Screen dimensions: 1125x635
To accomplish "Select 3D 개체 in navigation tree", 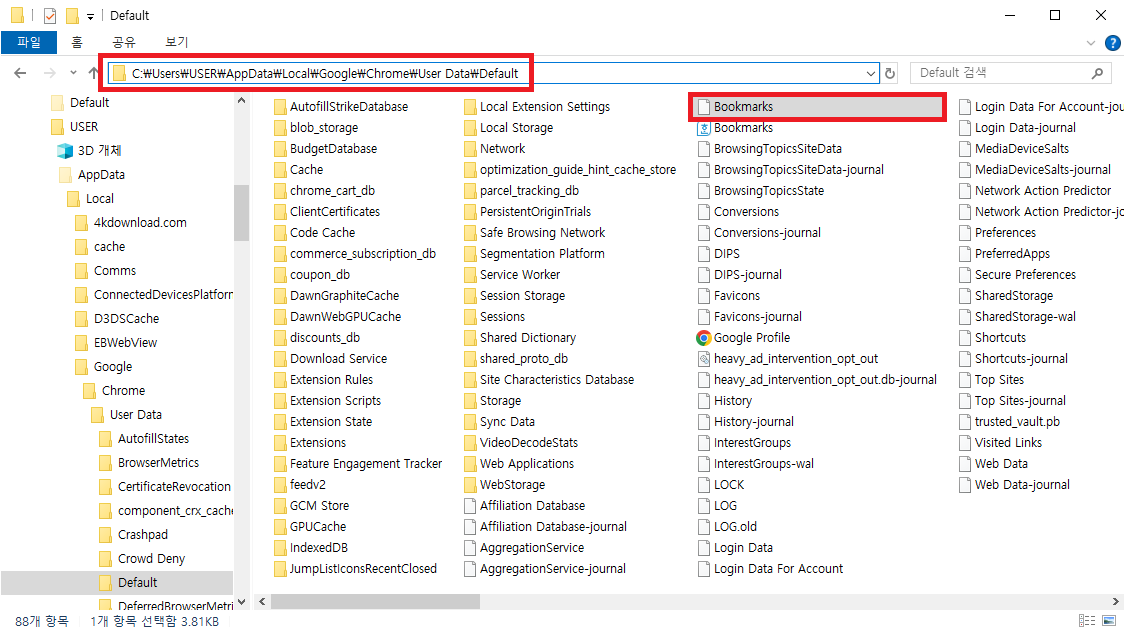I will pos(100,151).
